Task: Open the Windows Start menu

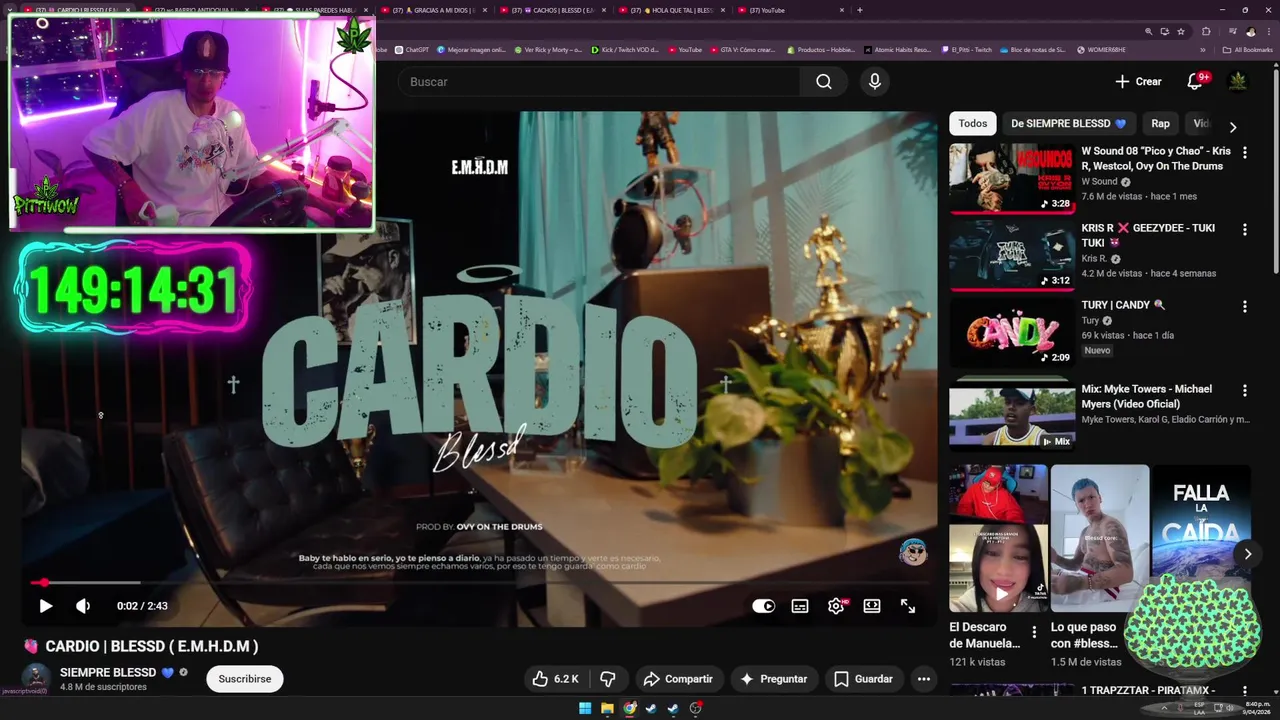Action: [x=585, y=709]
